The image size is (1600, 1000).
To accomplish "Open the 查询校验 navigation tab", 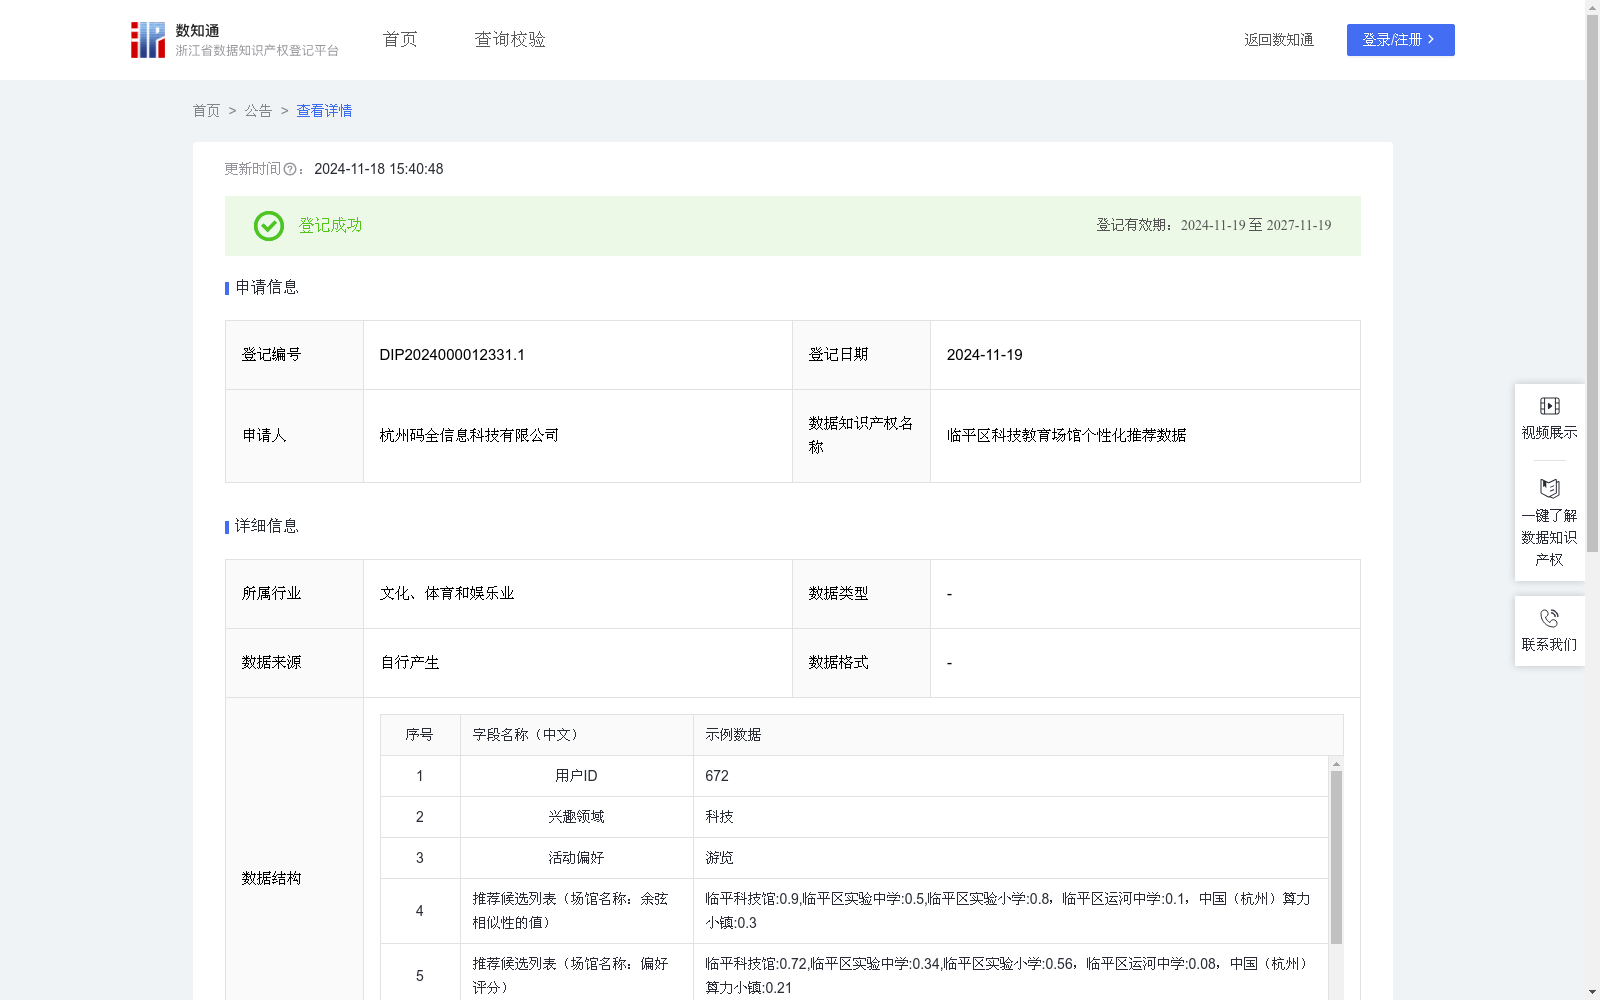I will click(x=510, y=40).
